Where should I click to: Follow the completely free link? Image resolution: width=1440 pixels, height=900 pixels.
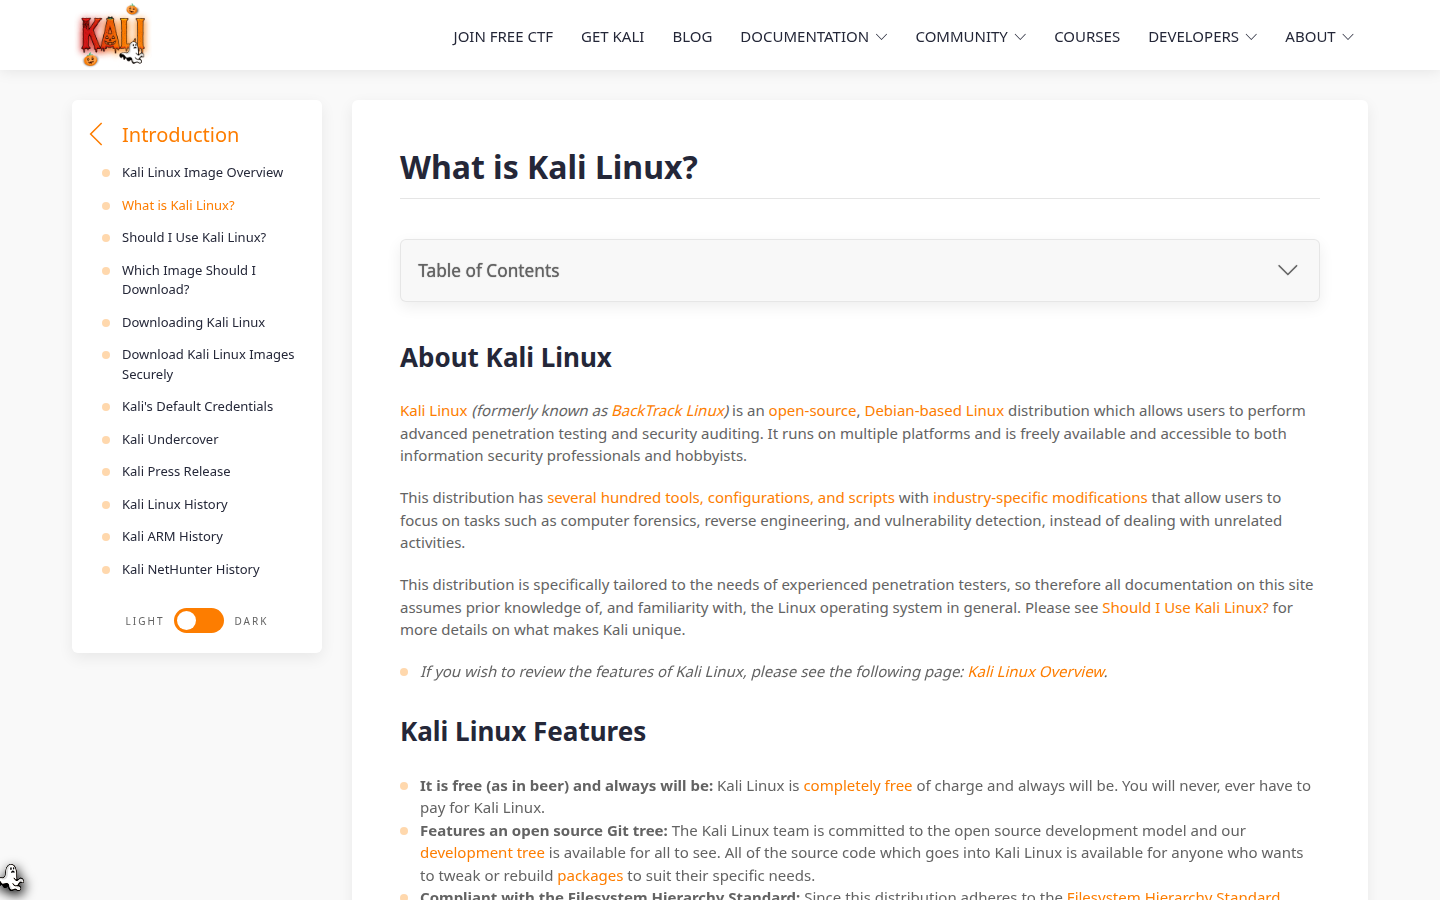click(858, 786)
